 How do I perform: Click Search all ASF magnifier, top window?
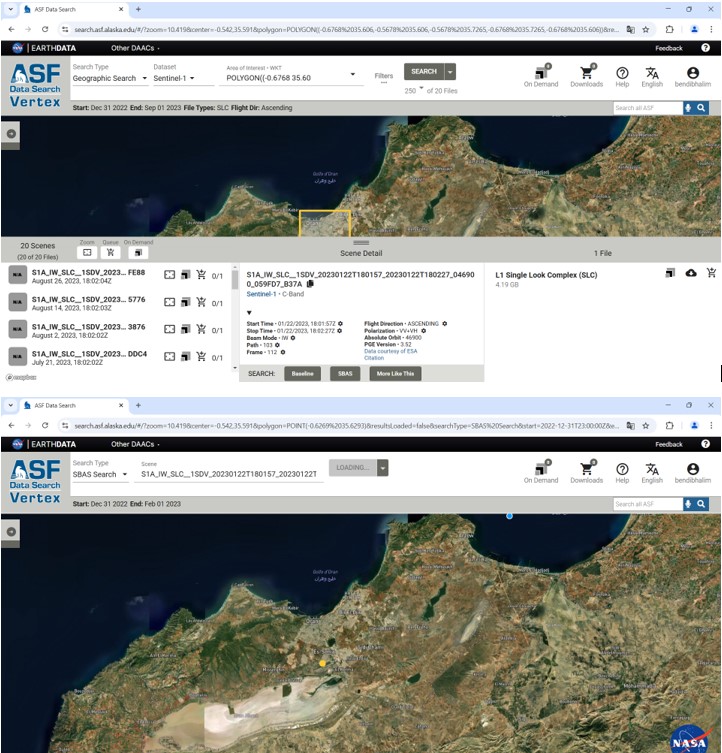[x=701, y=108]
